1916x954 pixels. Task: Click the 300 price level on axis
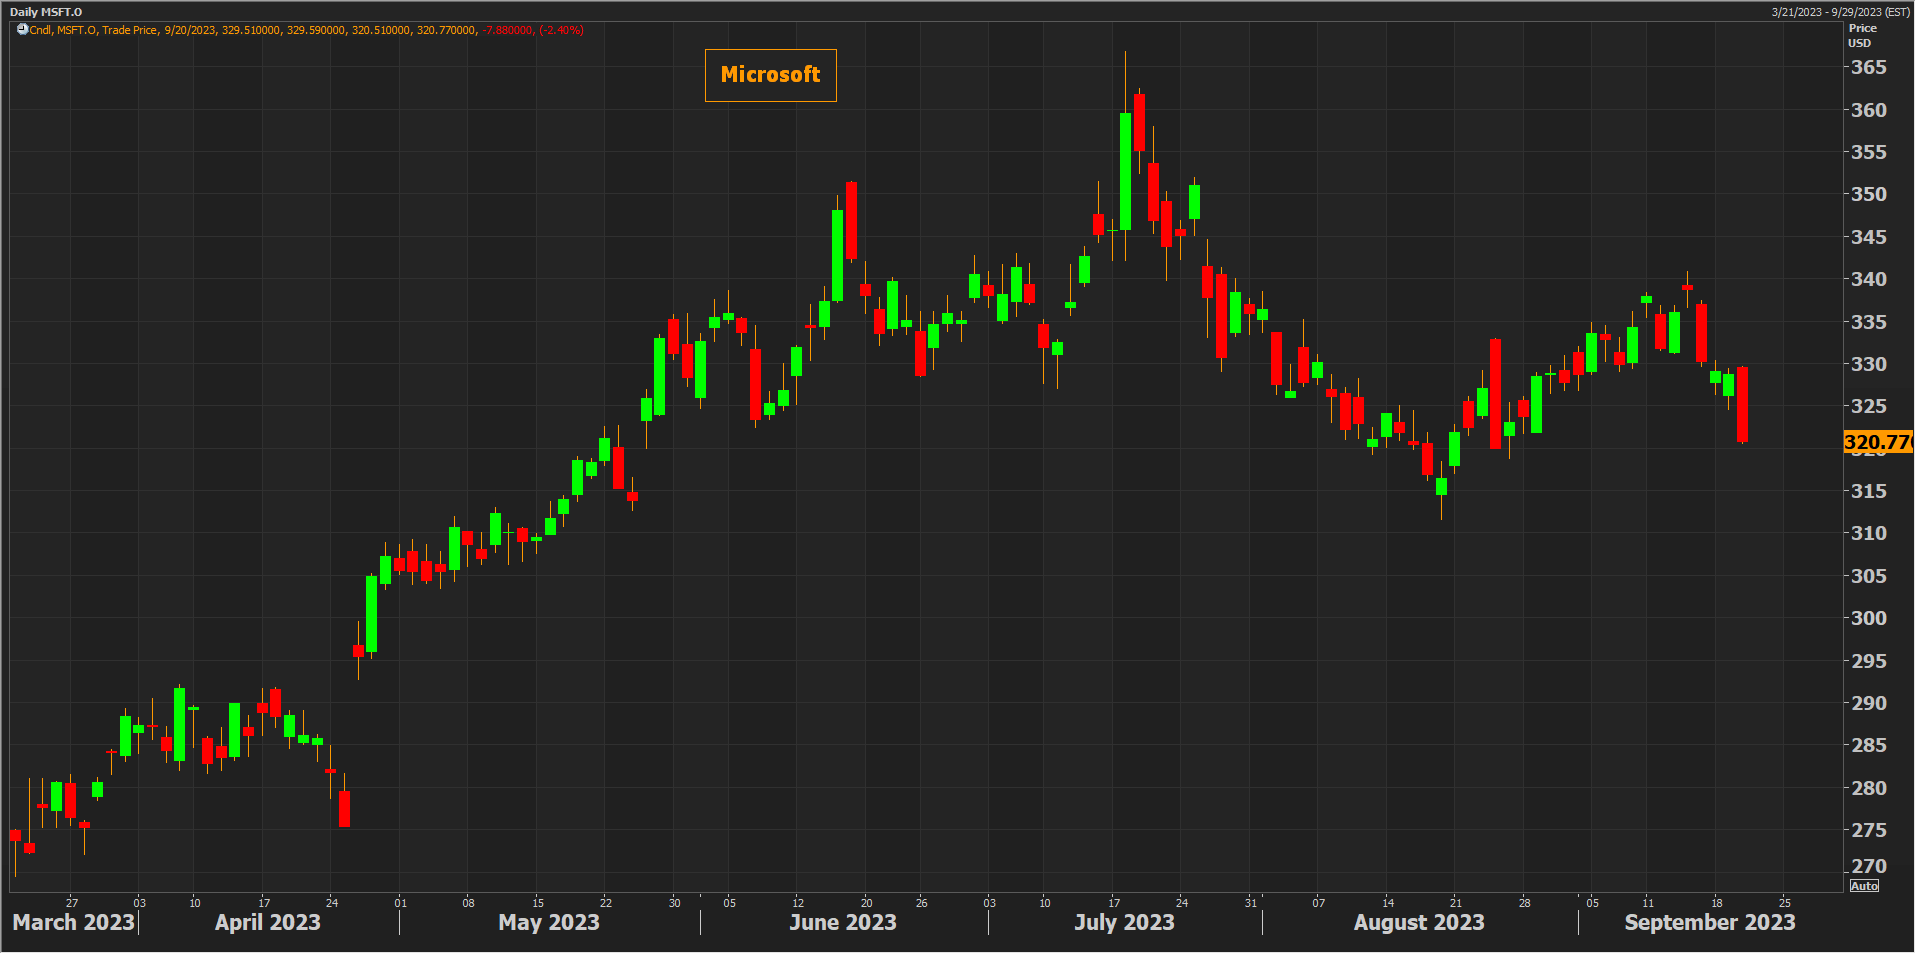(1868, 618)
